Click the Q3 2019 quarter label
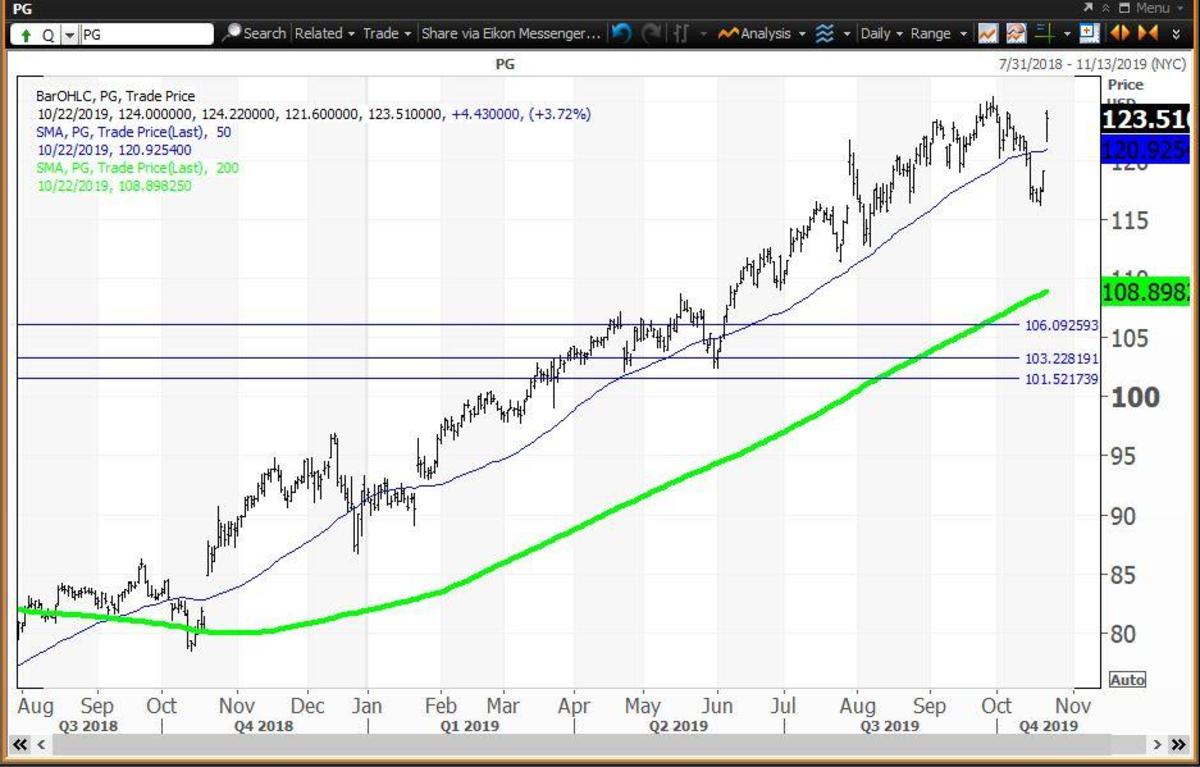The width and height of the screenshot is (1200, 767). click(x=889, y=726)
